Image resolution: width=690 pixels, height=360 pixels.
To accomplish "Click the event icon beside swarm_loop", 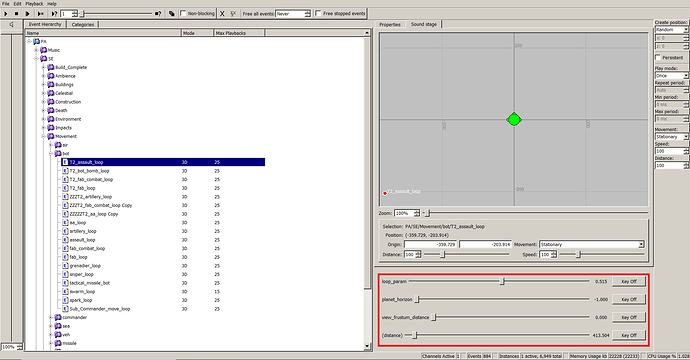I will [65, 291].
